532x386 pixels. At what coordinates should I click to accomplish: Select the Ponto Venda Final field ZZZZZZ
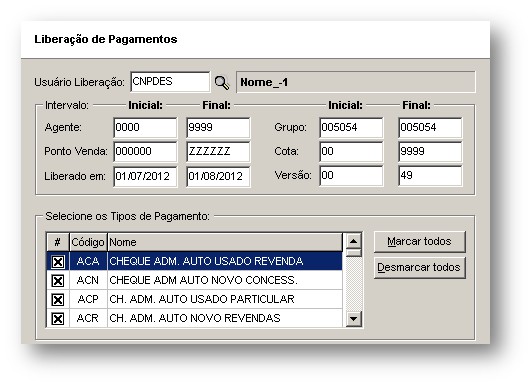[218, 152]
